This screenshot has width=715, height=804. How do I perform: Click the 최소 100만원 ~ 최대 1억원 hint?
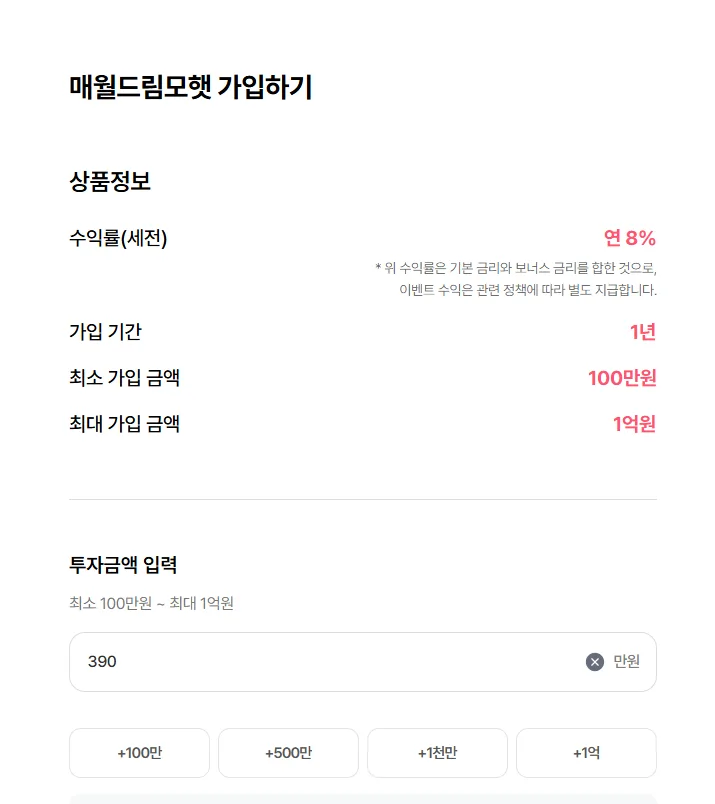(x=151, y=603)
